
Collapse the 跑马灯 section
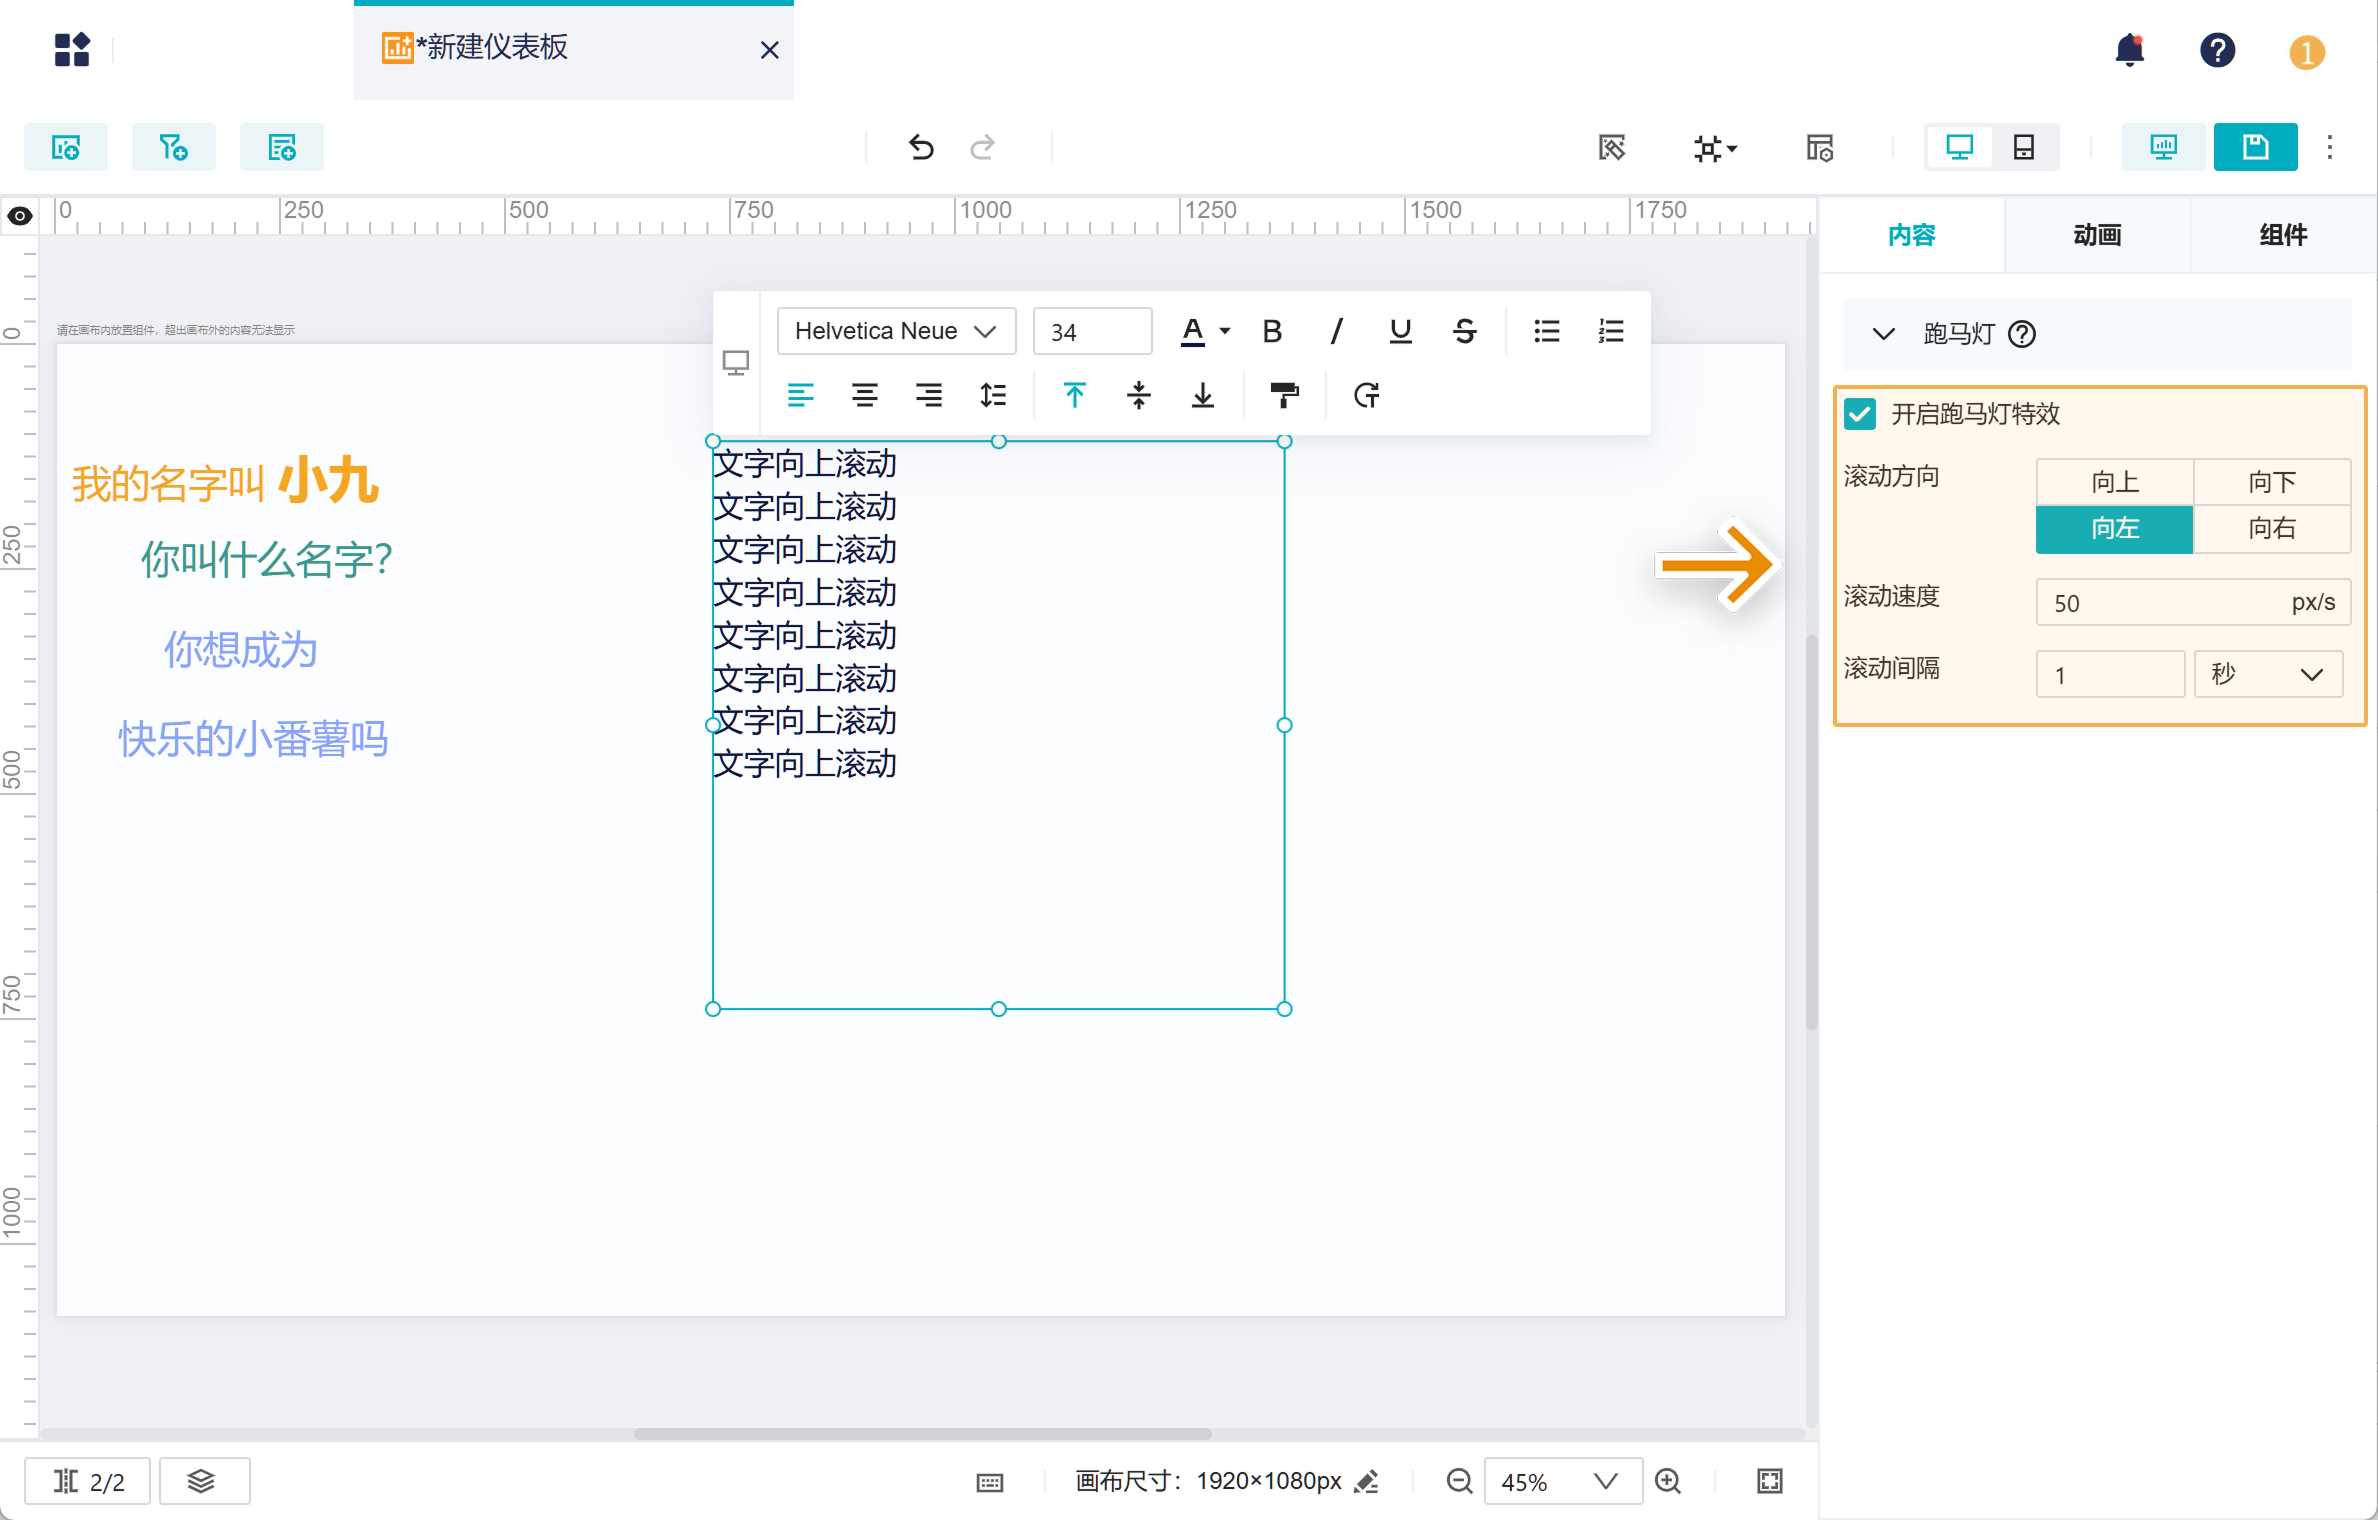(1884, 334)
